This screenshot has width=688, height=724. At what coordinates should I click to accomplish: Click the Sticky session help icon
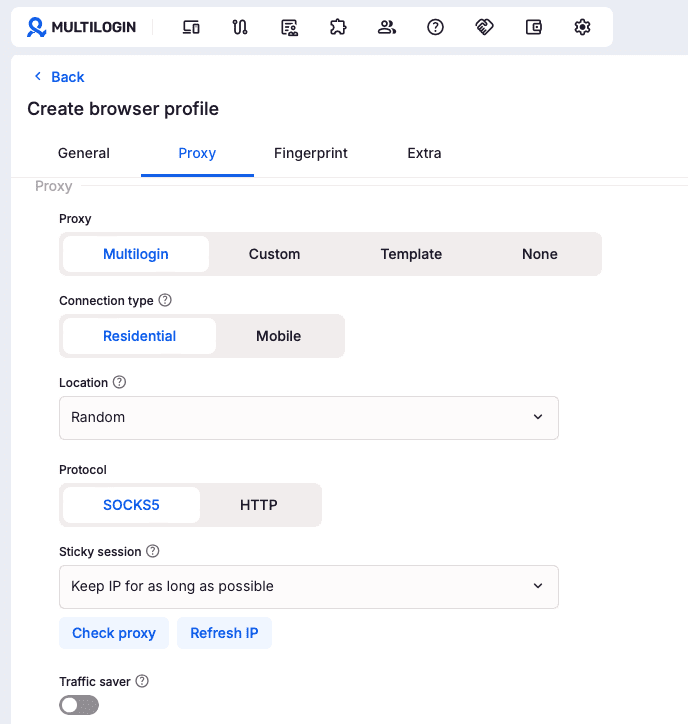pos(153,551)
